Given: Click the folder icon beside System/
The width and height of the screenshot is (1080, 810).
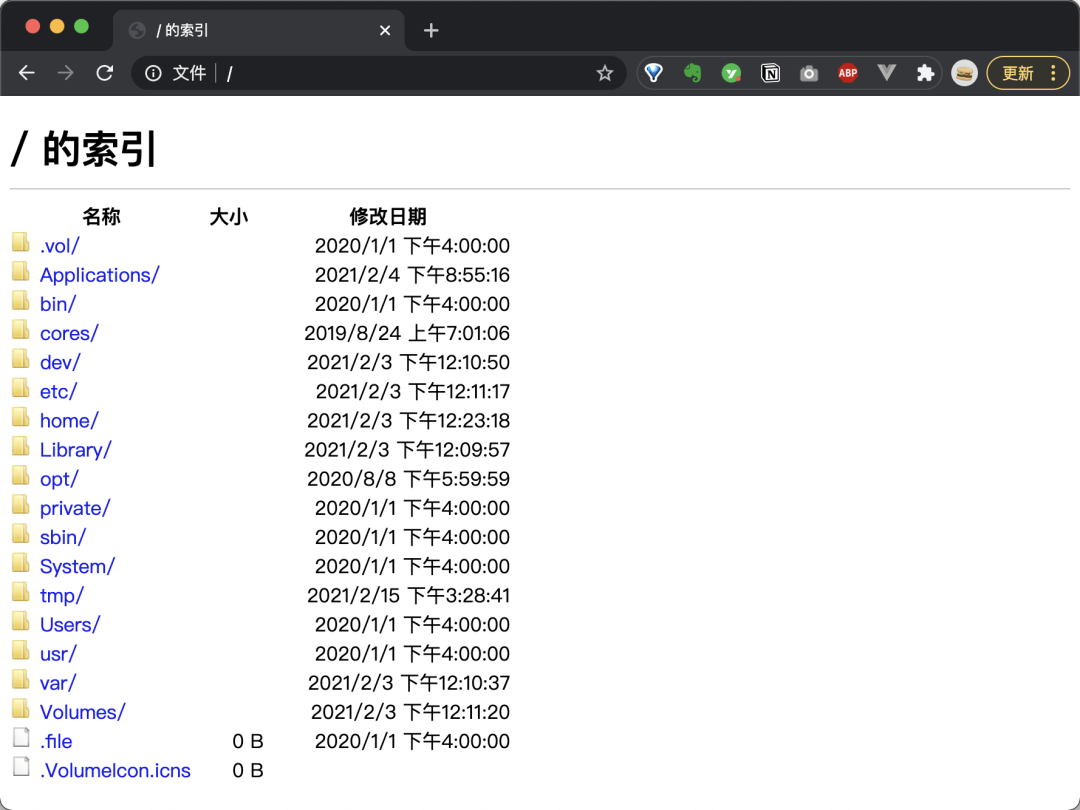Looking at the screenshot, I should [21, 563].
